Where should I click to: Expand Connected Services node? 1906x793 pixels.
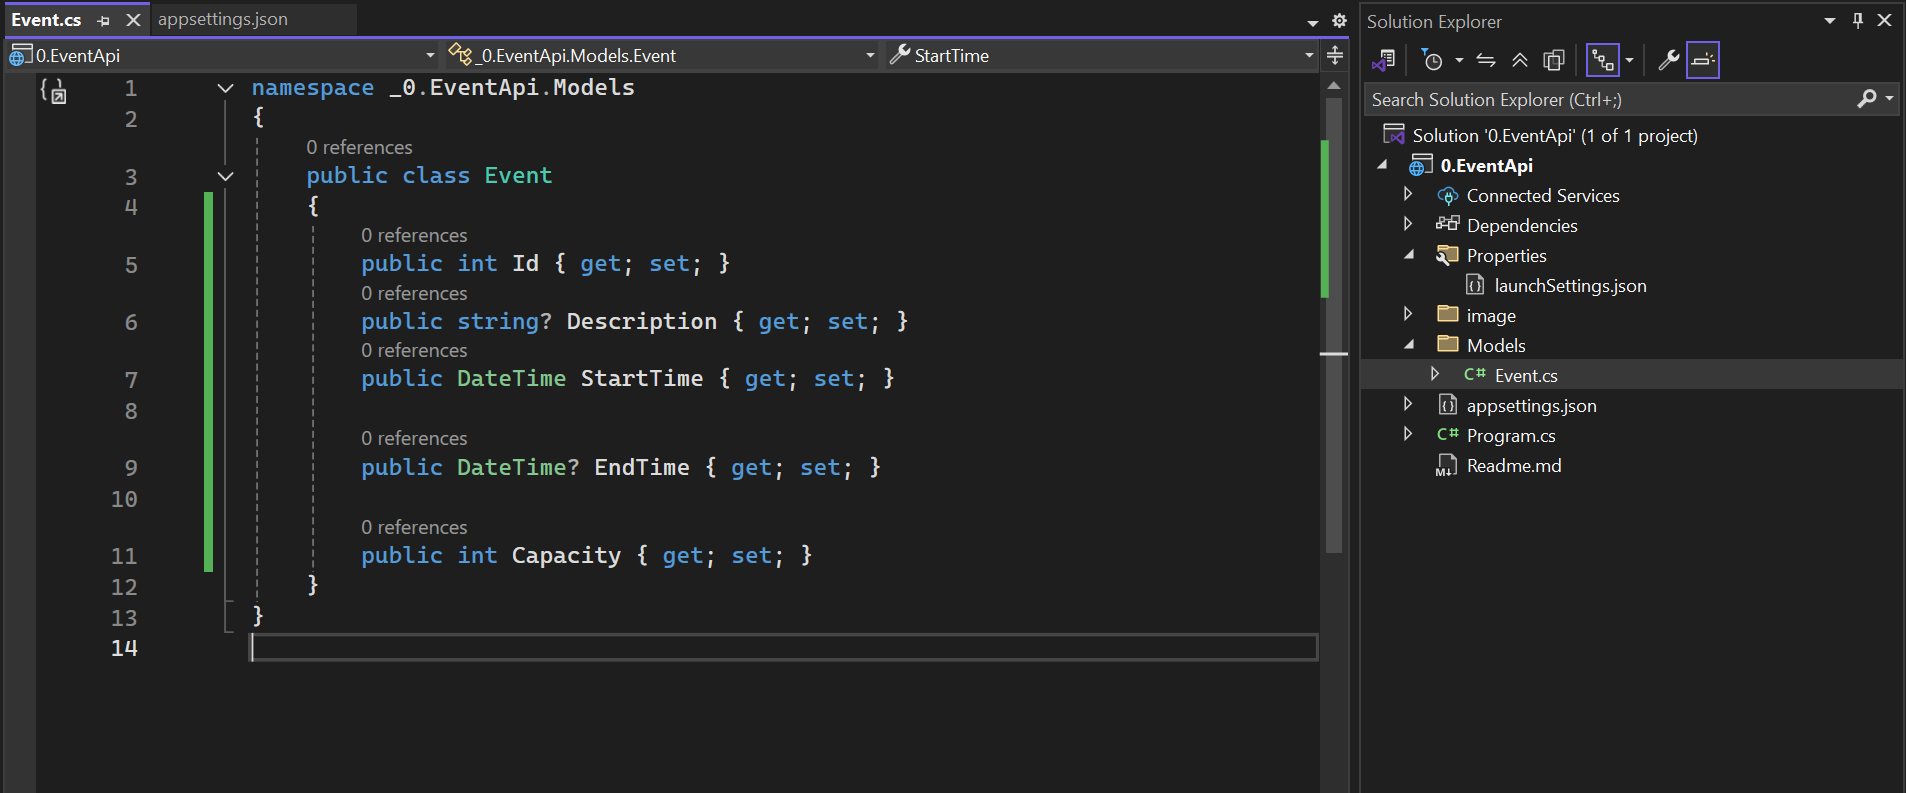(x=1408, y=195)
